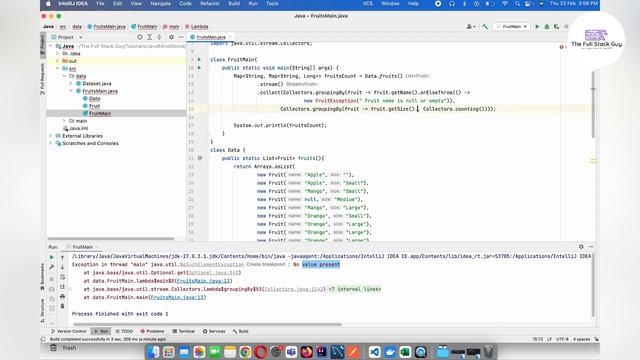
Task: Collapse All icon in Project panel header
Action: (159, 37)
